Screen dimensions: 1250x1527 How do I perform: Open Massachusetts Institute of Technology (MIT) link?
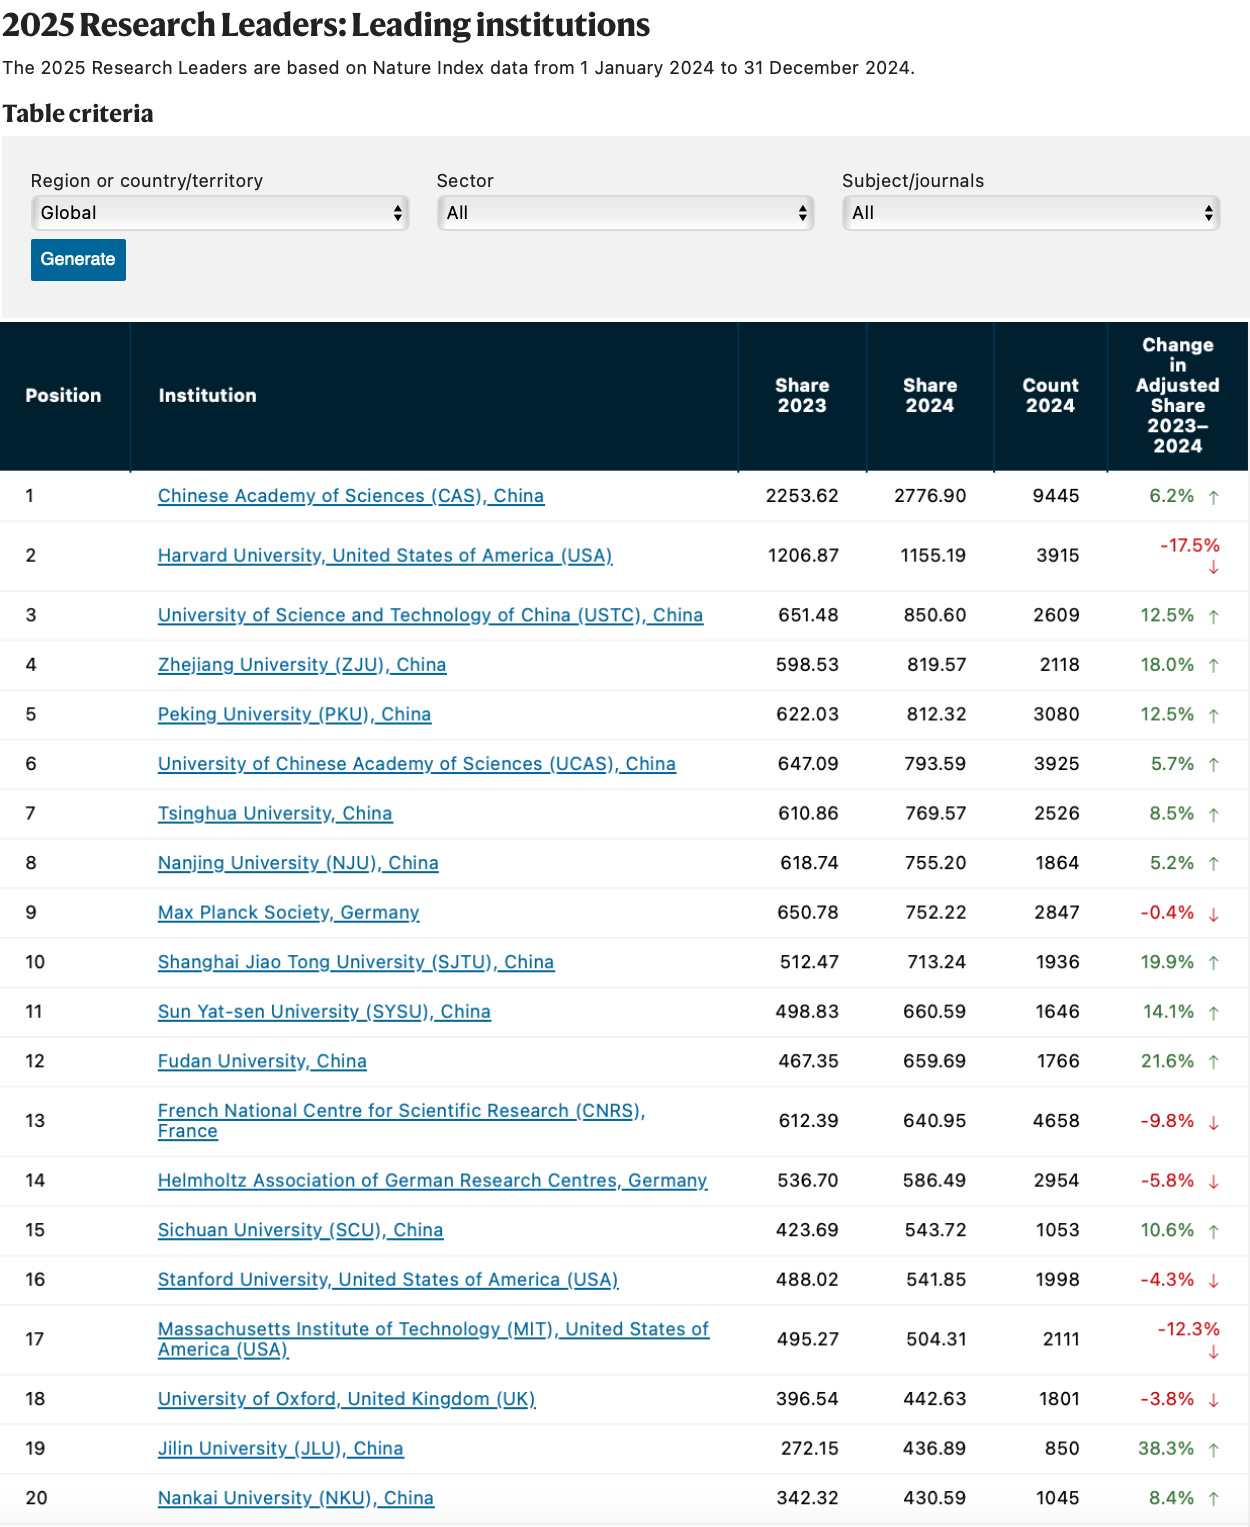433,1339
